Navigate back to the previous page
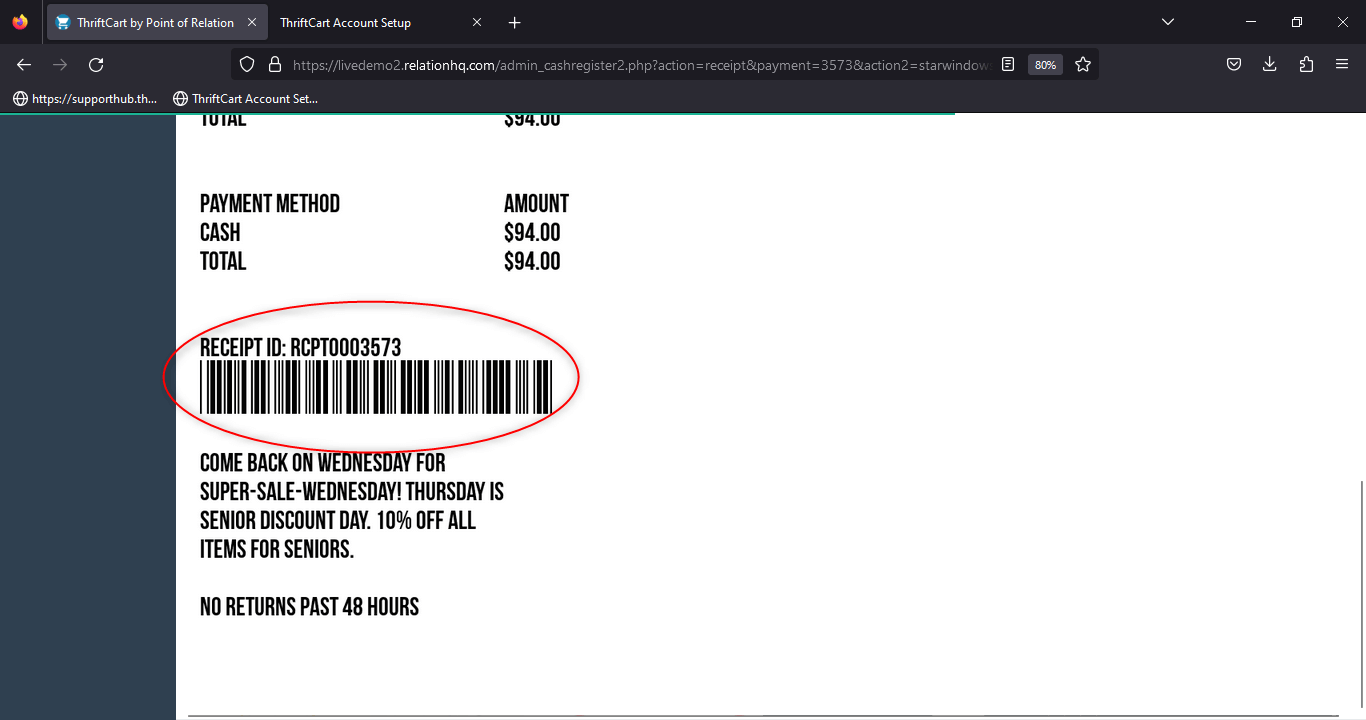This screenshot has height=720, width=1366. (x=23, y=64)
